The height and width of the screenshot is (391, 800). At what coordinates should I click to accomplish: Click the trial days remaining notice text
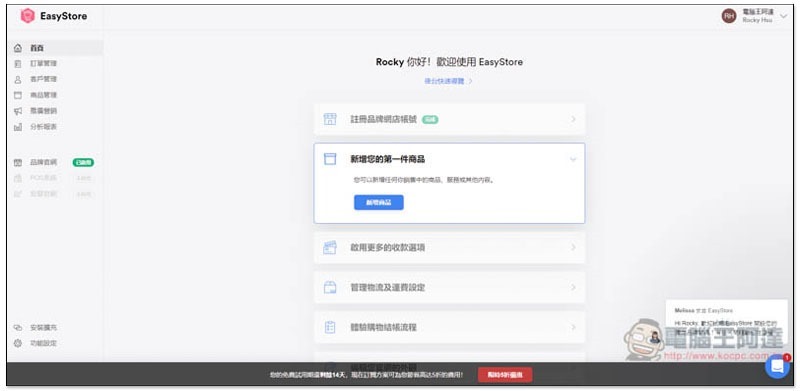pyautogui.click(x=366, y=375)
